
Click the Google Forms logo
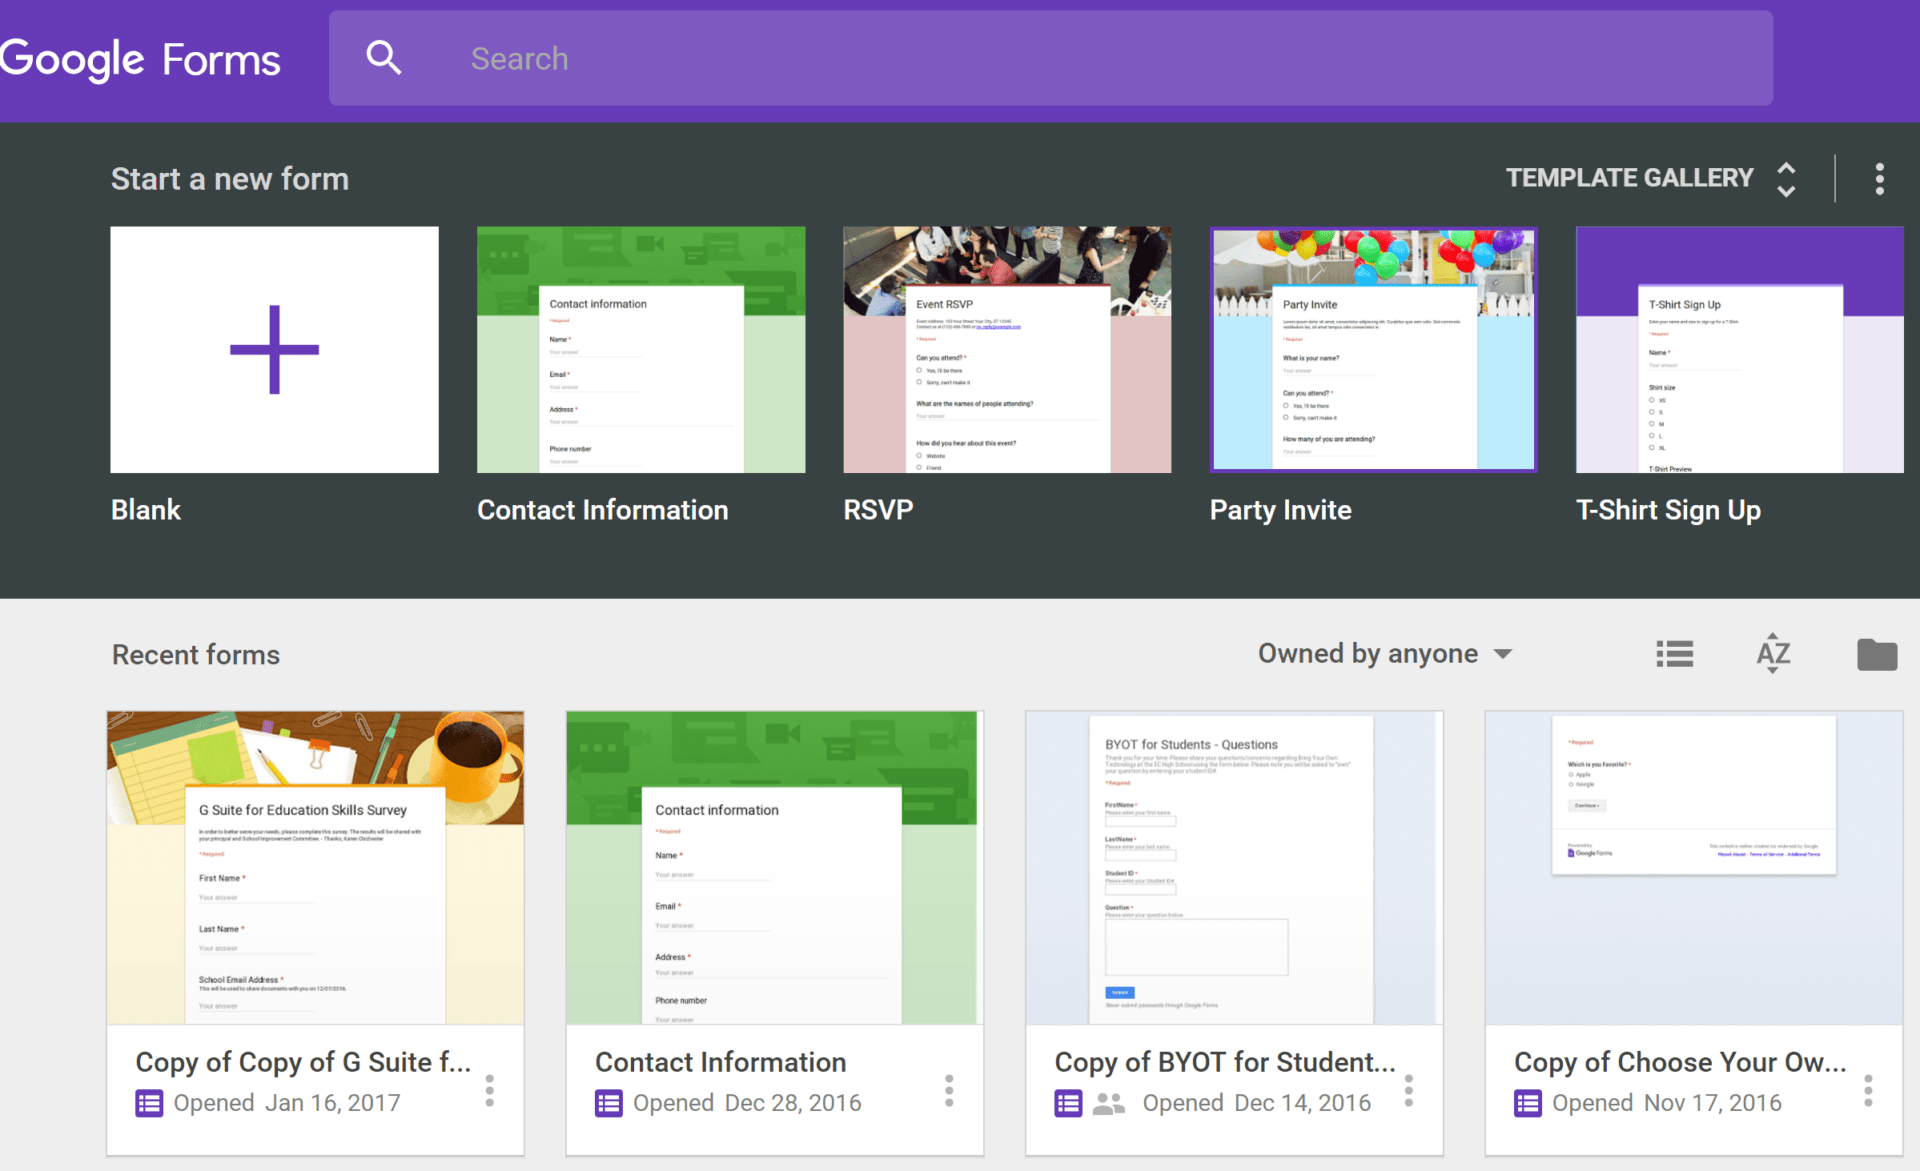pyautogui.click(x=140, y=60)
